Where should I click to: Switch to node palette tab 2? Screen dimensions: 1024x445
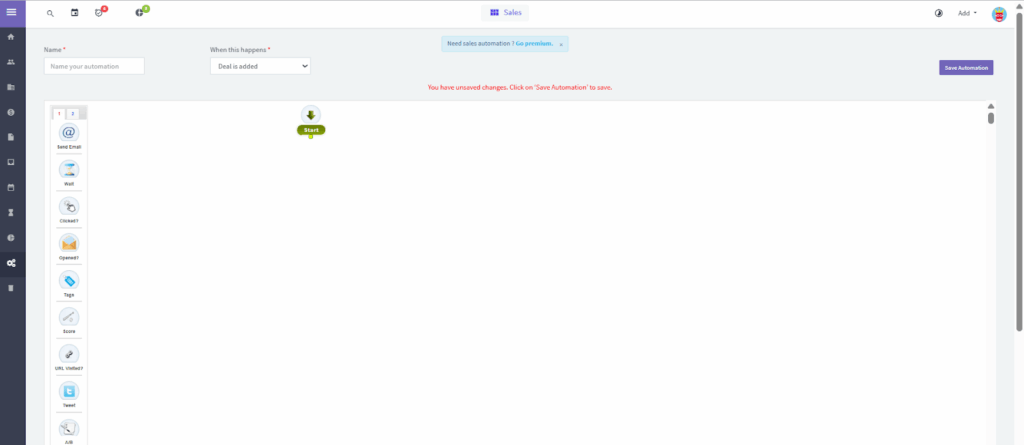coord(73,114)
